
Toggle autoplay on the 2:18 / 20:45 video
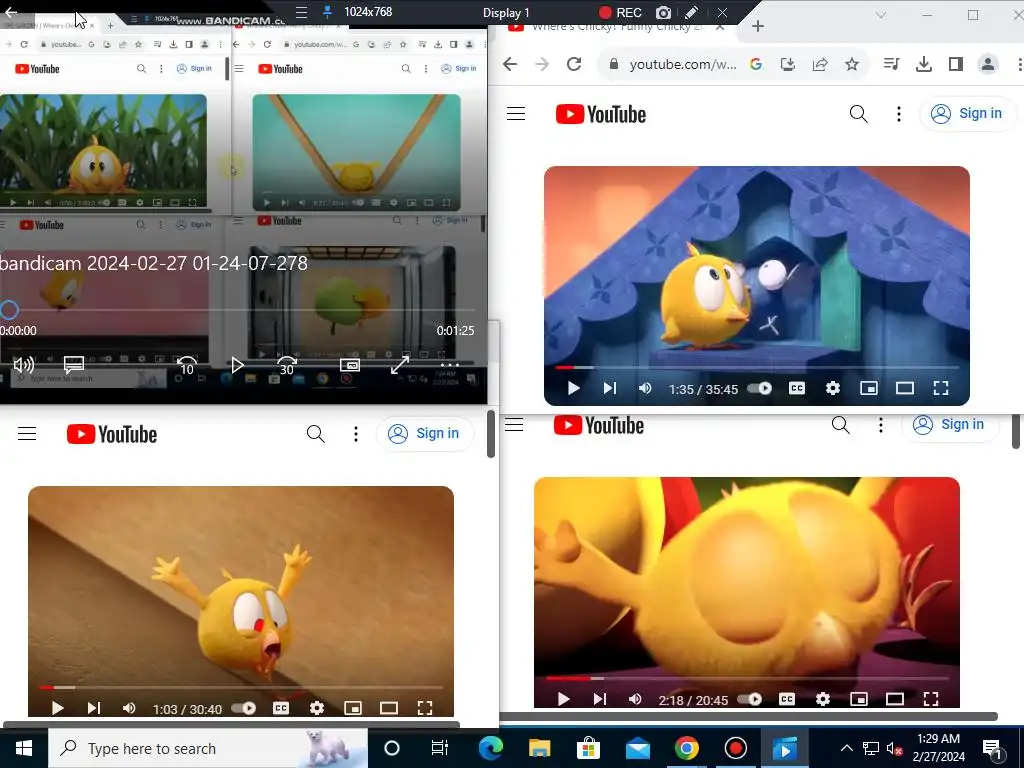click(x=750, y=699)
